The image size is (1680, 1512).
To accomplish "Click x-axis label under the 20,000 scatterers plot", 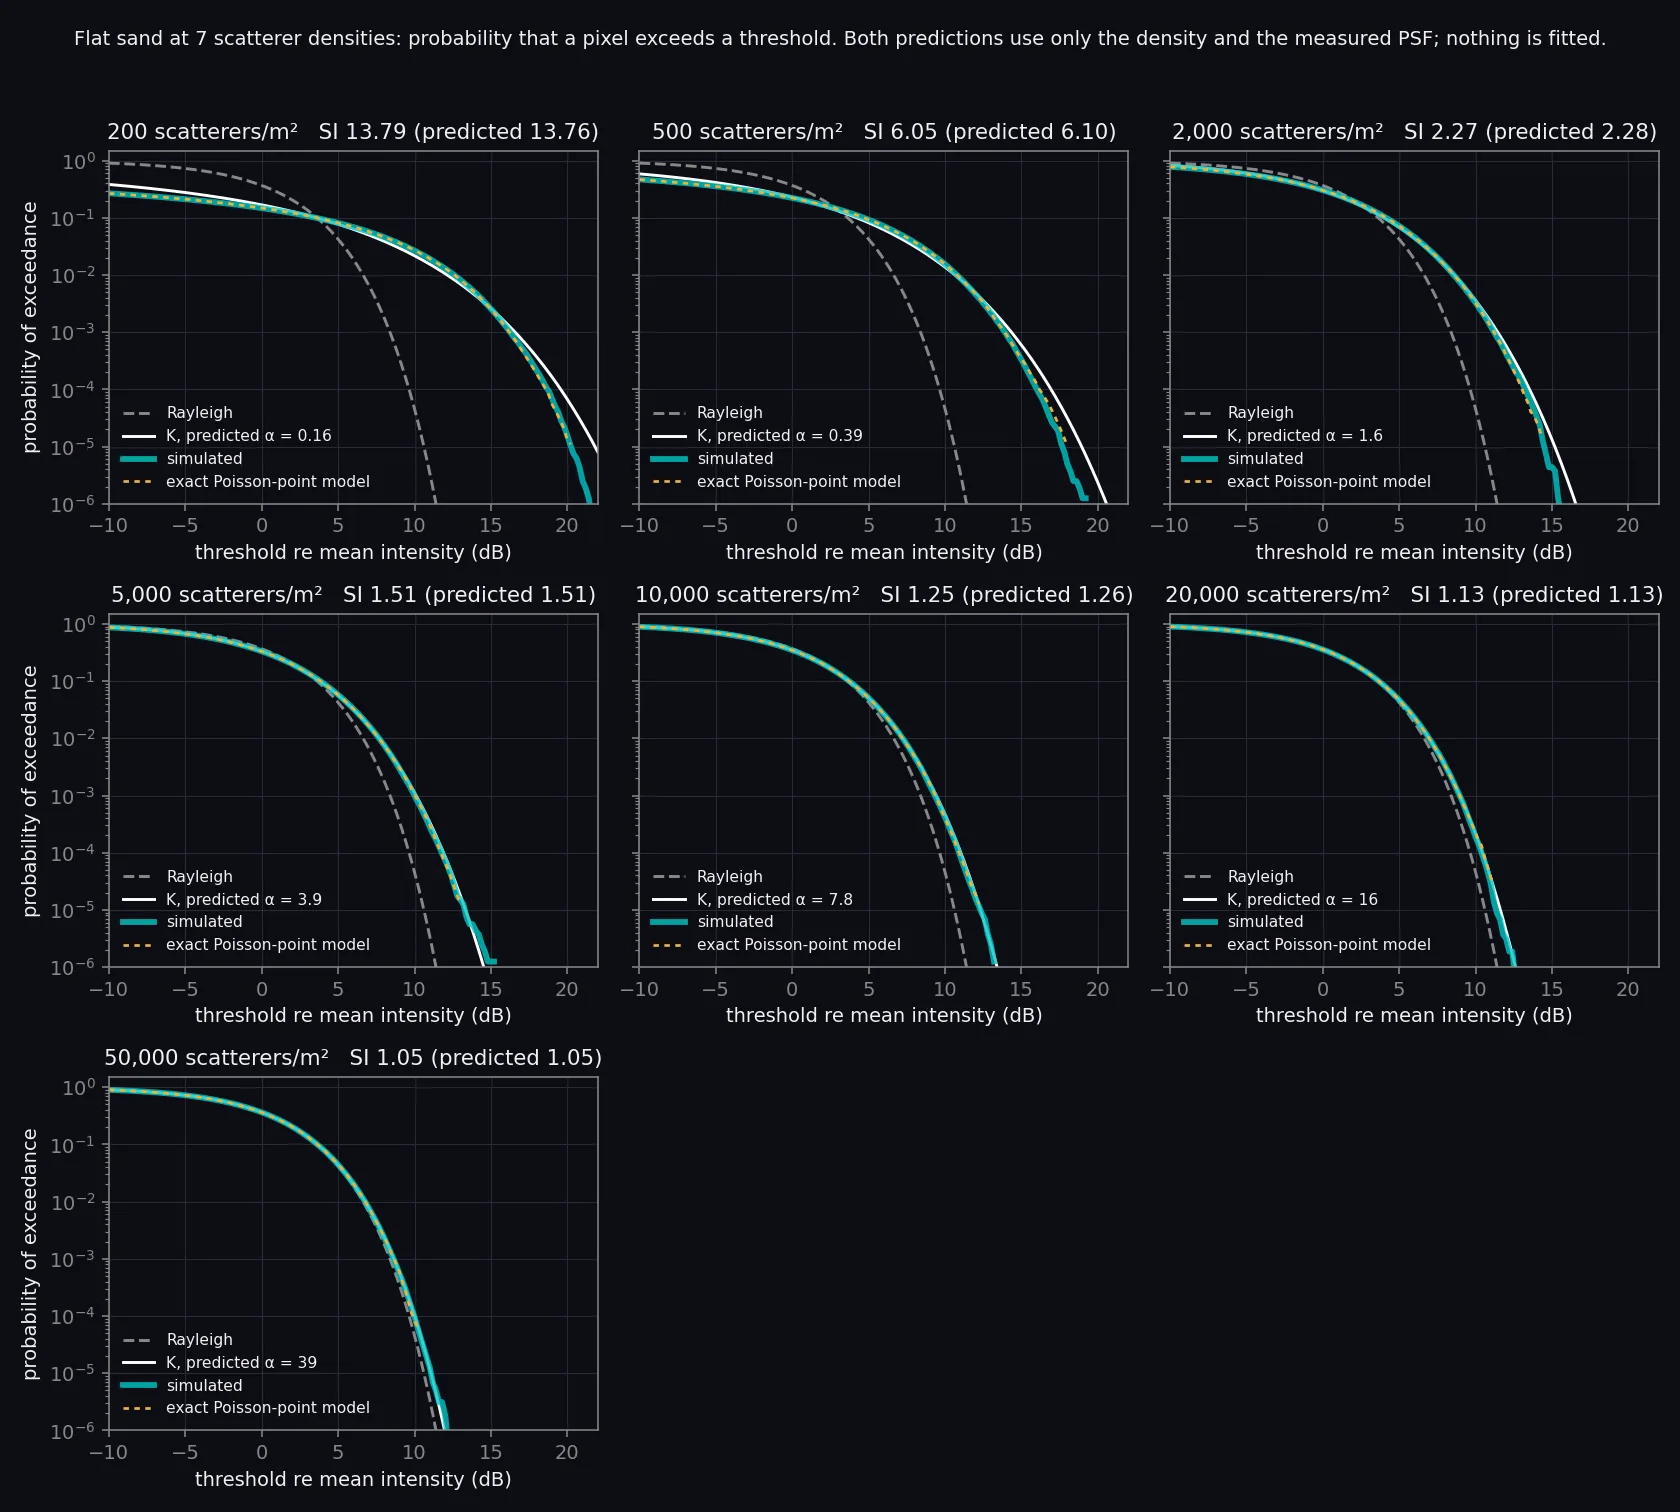I will (x=1414, y=1016).
